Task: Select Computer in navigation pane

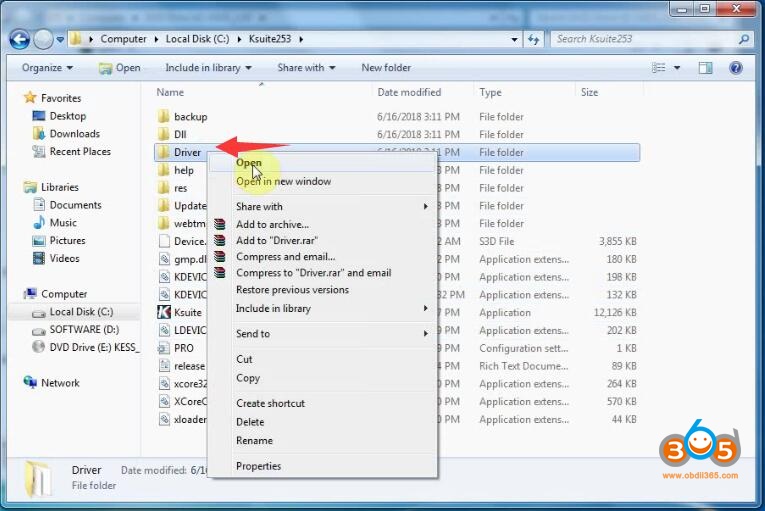Action: coord(64,294)
